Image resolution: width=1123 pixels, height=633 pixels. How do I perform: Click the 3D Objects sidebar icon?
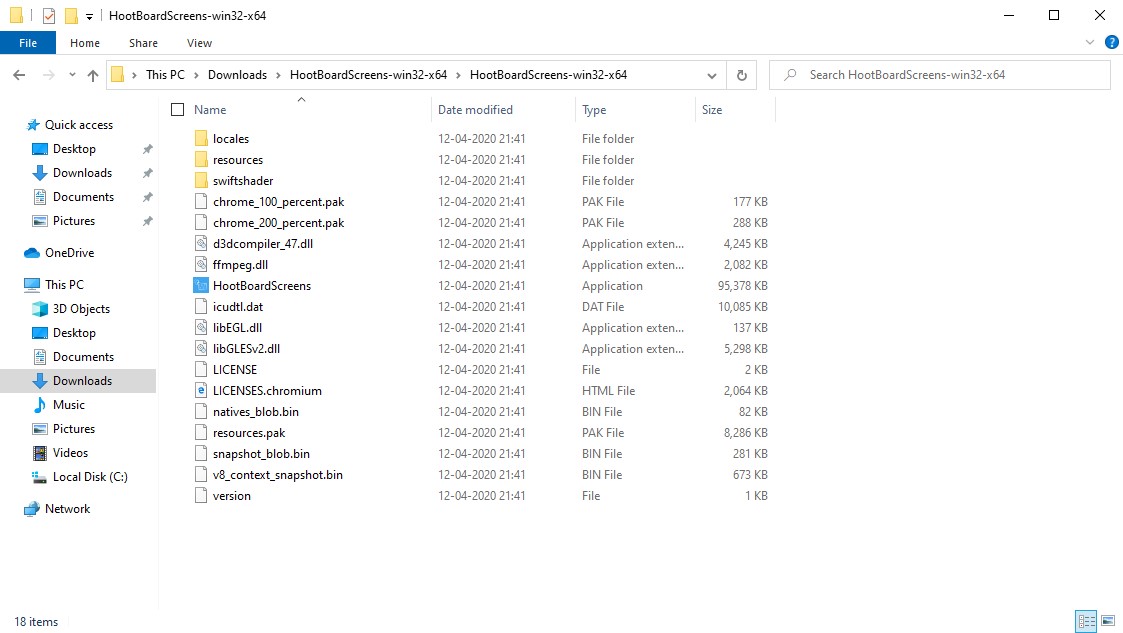(x=40, y=309)
